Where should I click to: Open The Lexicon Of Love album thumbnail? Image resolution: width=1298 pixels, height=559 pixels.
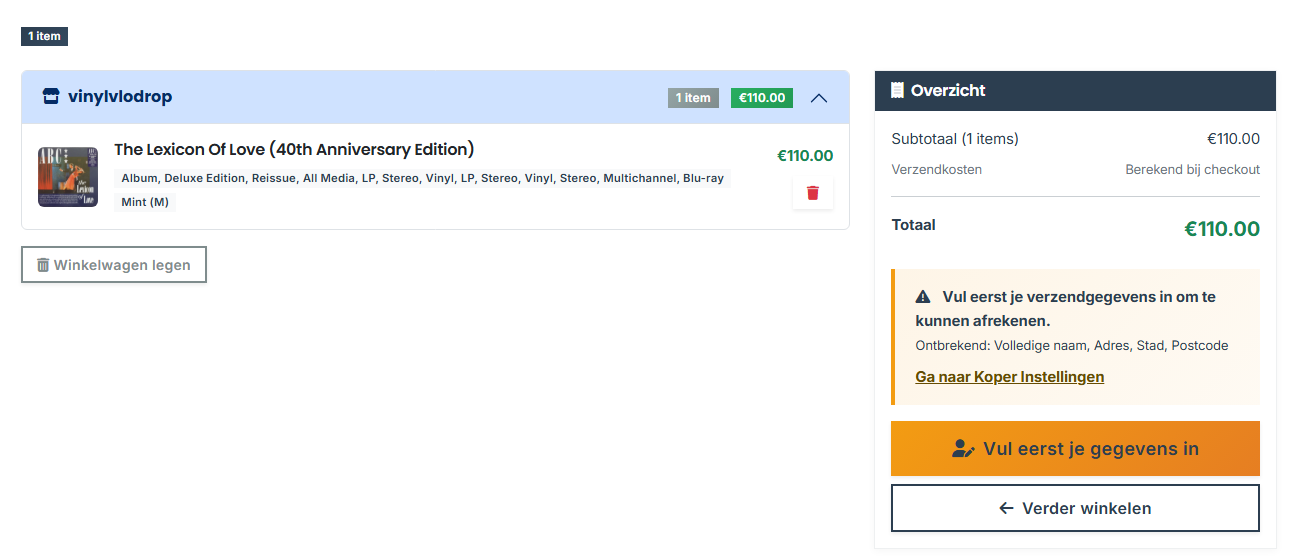pos(68,177)
